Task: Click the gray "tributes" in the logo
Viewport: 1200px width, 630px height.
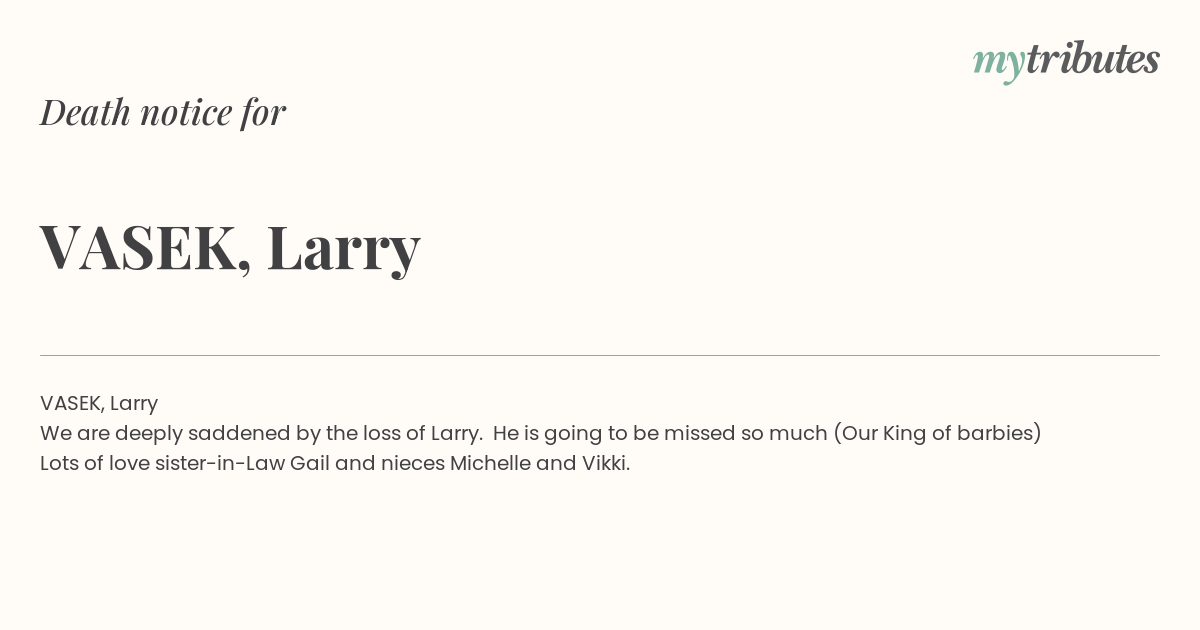Action: [x=1093, y=59]
